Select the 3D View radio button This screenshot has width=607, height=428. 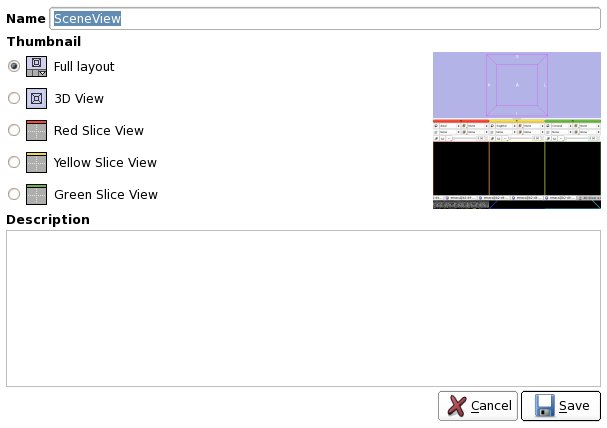(x=13, y=98)
